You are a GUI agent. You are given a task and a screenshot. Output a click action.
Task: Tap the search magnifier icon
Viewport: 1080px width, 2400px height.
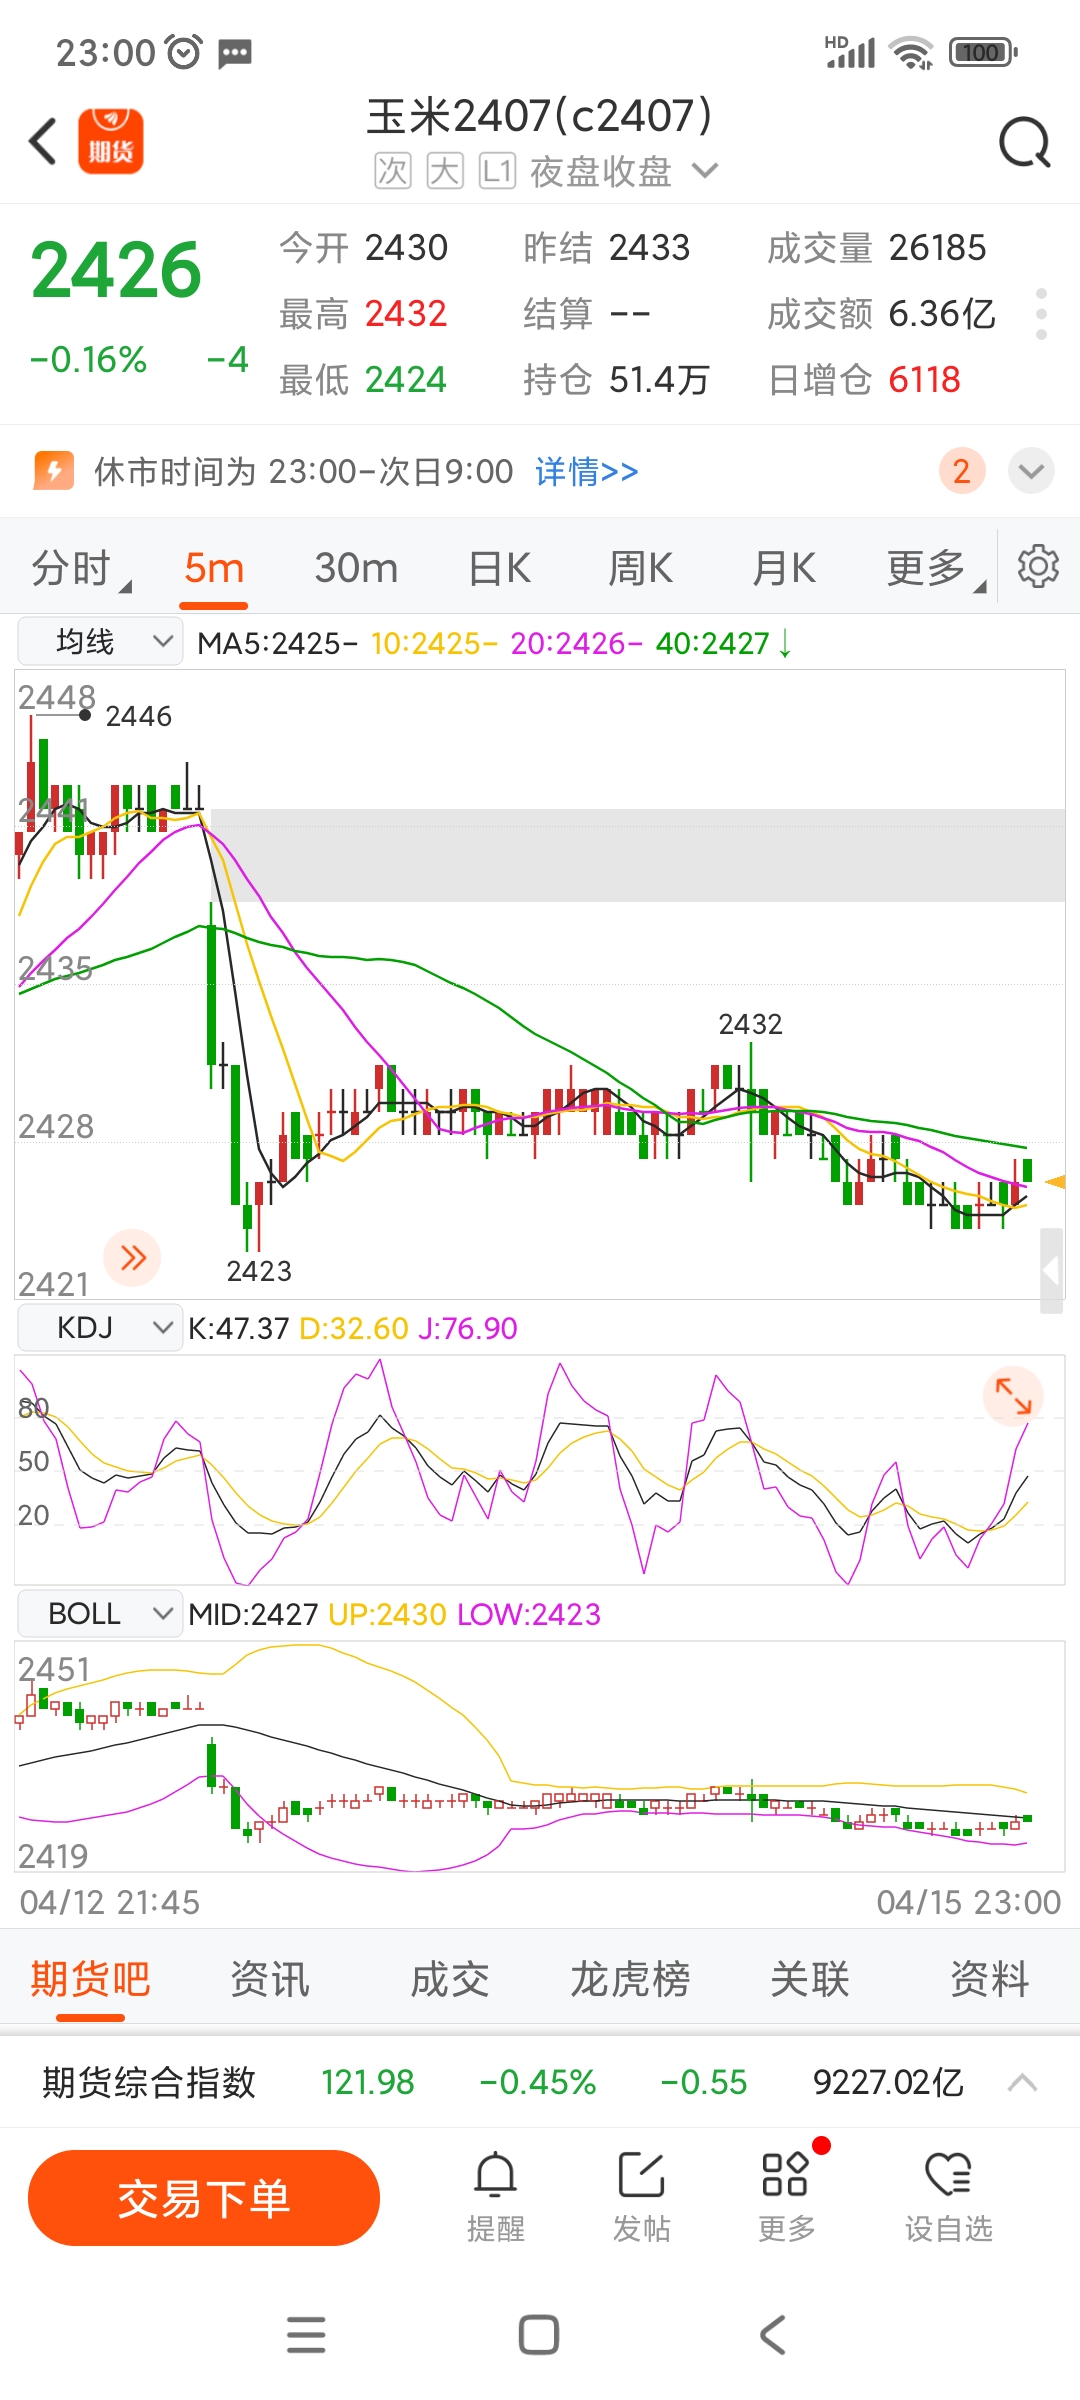(x=1025, y=142)
